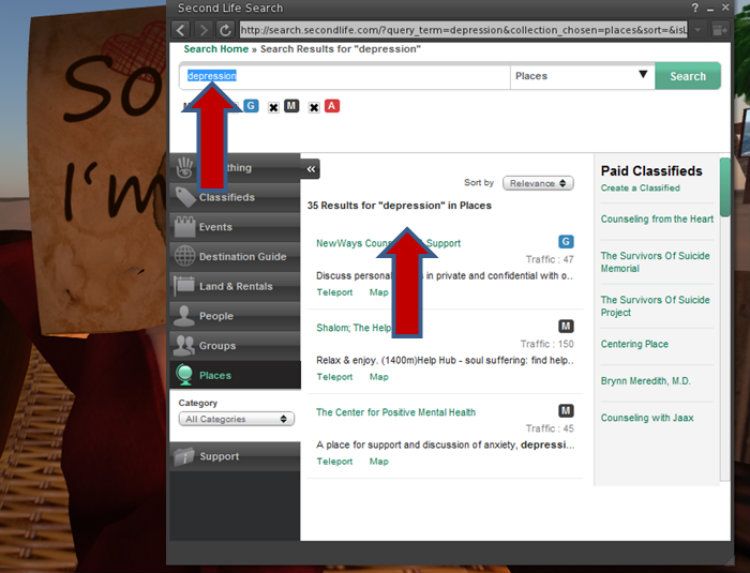Image resolution: width=750 pixels, height=573 pixels.
Task: Open URL history dropdown arrow
Action: coord(698,30)
